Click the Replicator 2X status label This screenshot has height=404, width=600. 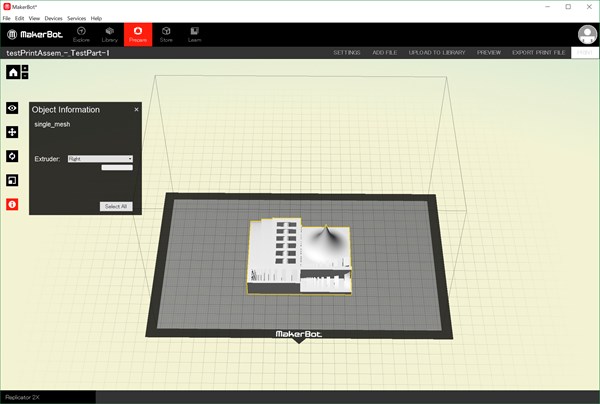pyautogui.click(x=23, y=397)
